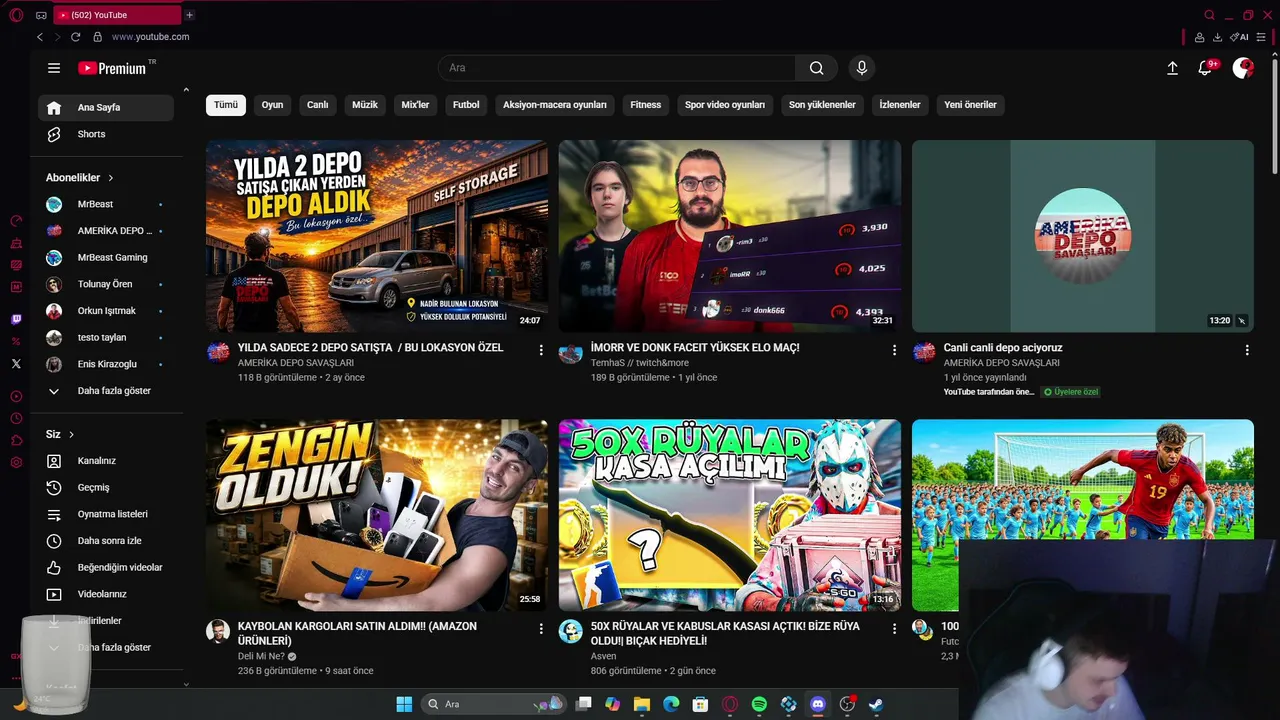Switch to the (502) YouTube browser tab

pyautogui.click(x=116, y=15)
